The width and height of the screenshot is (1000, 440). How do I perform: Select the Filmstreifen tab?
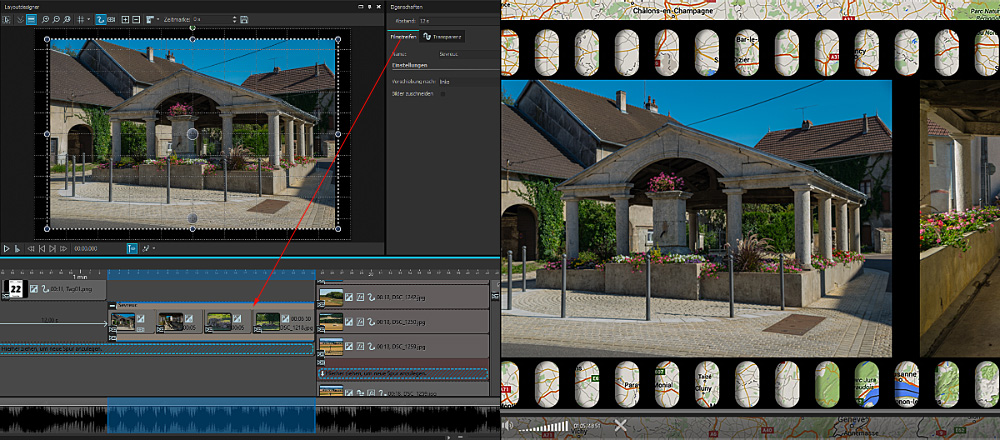coord(403,37)
